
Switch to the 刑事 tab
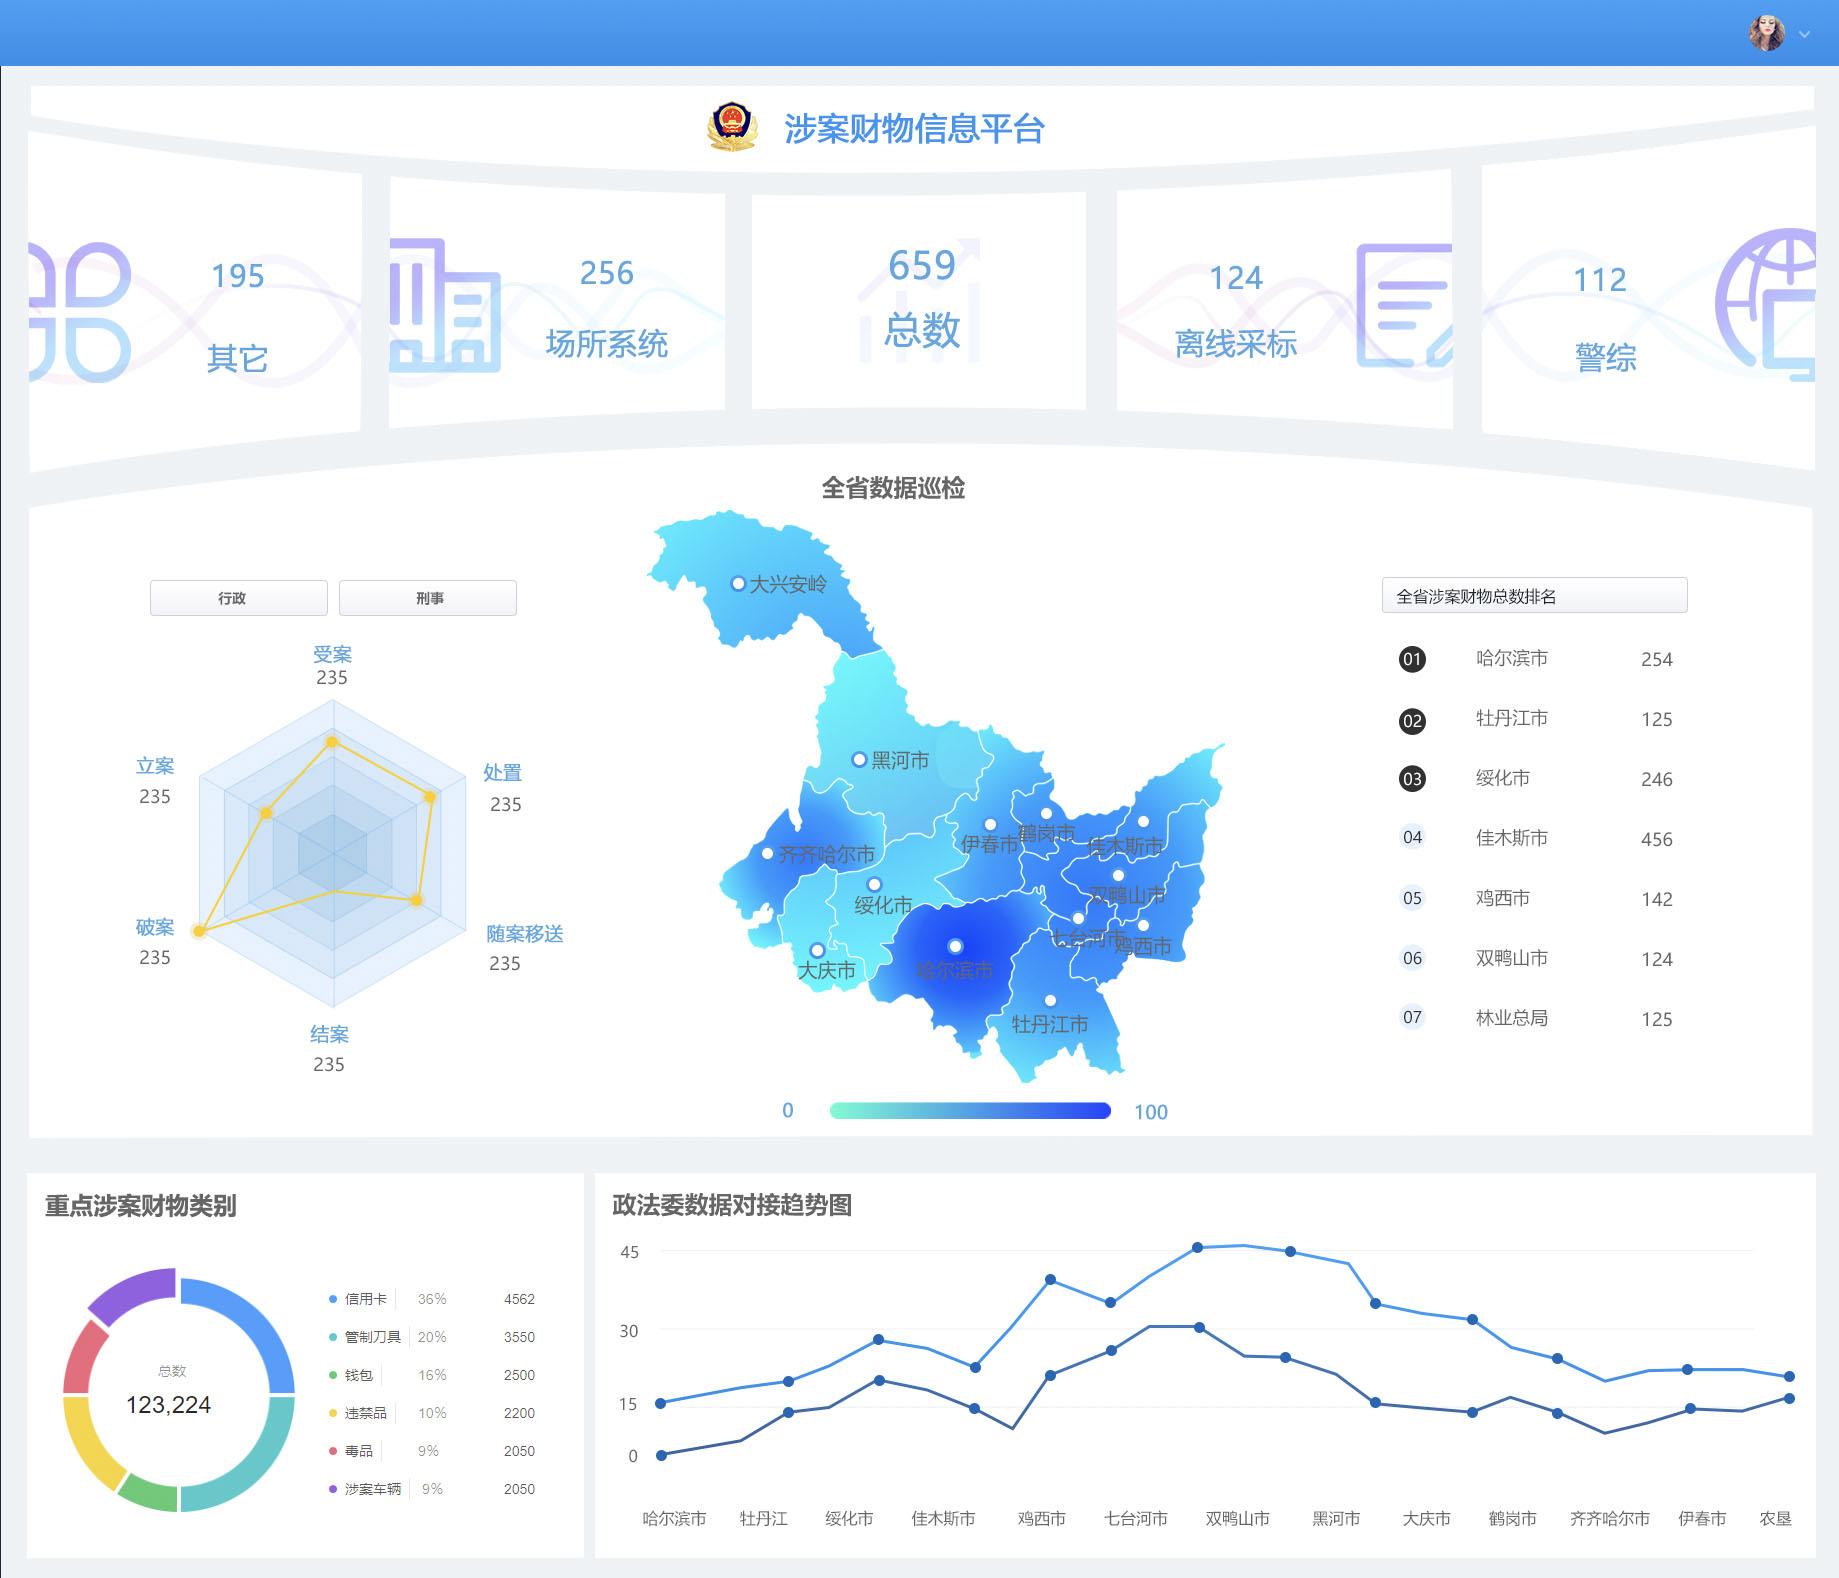click(x=427, y=598)
